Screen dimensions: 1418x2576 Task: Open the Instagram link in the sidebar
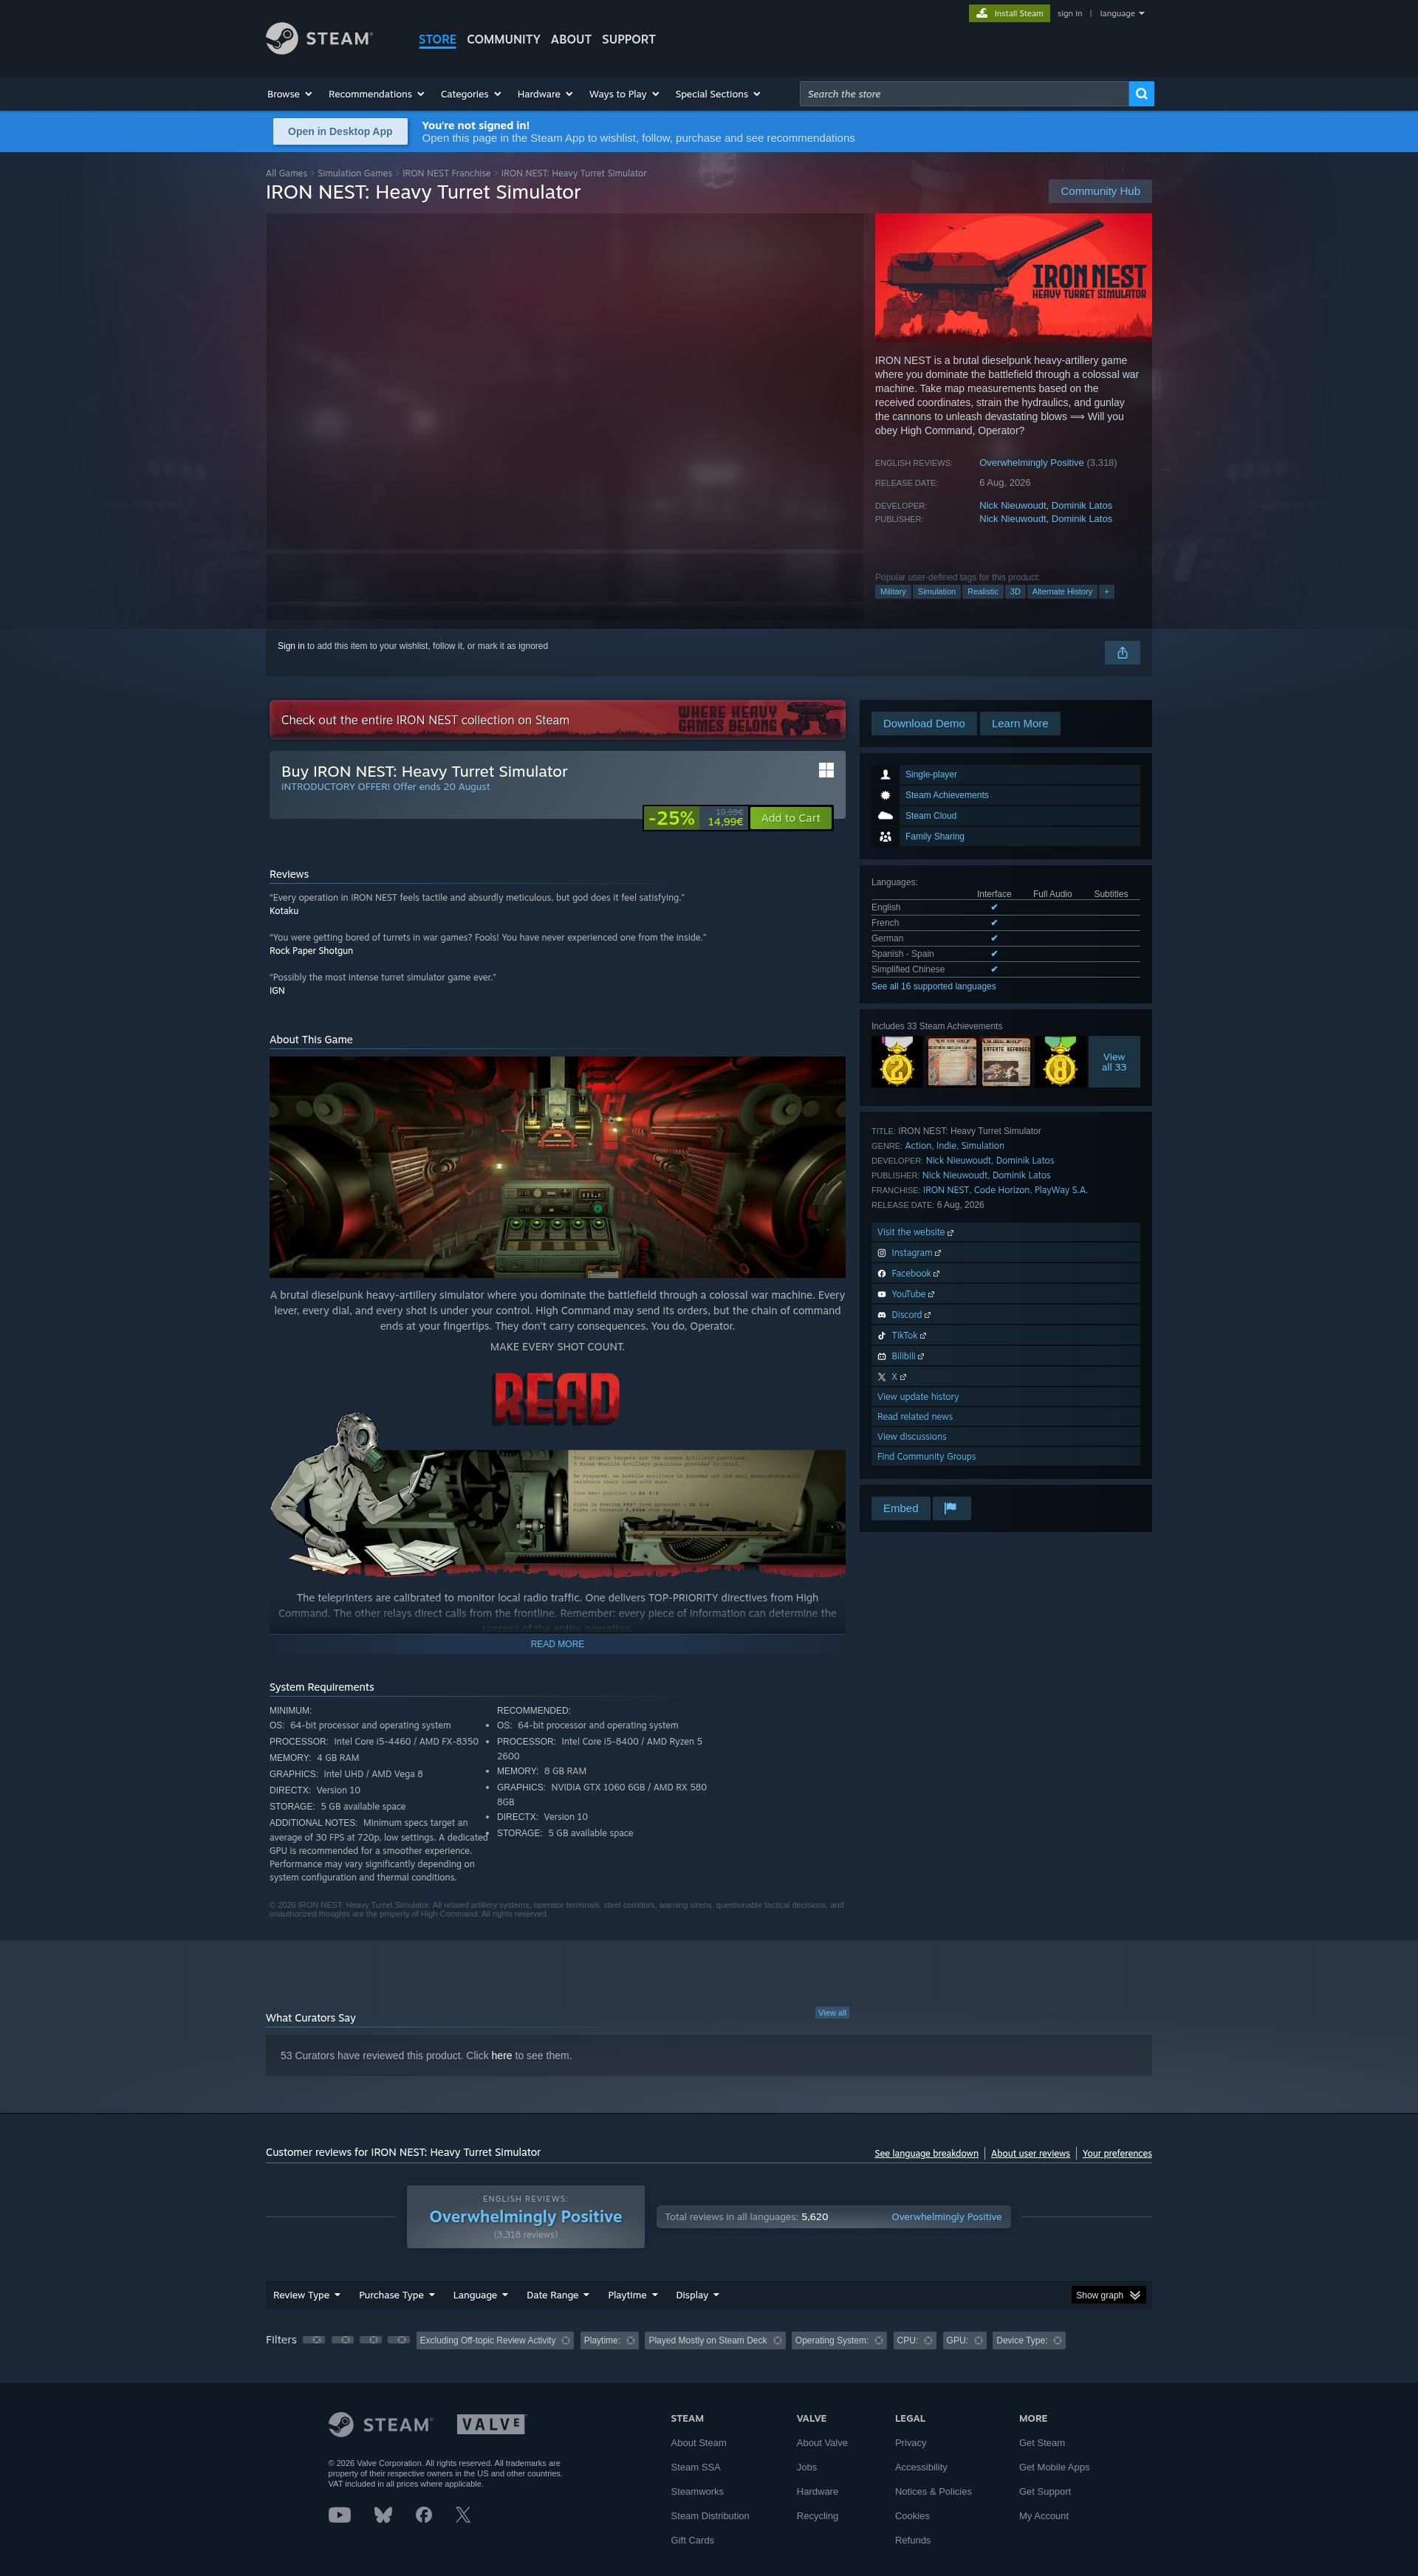click(x=1005, y=1253)
